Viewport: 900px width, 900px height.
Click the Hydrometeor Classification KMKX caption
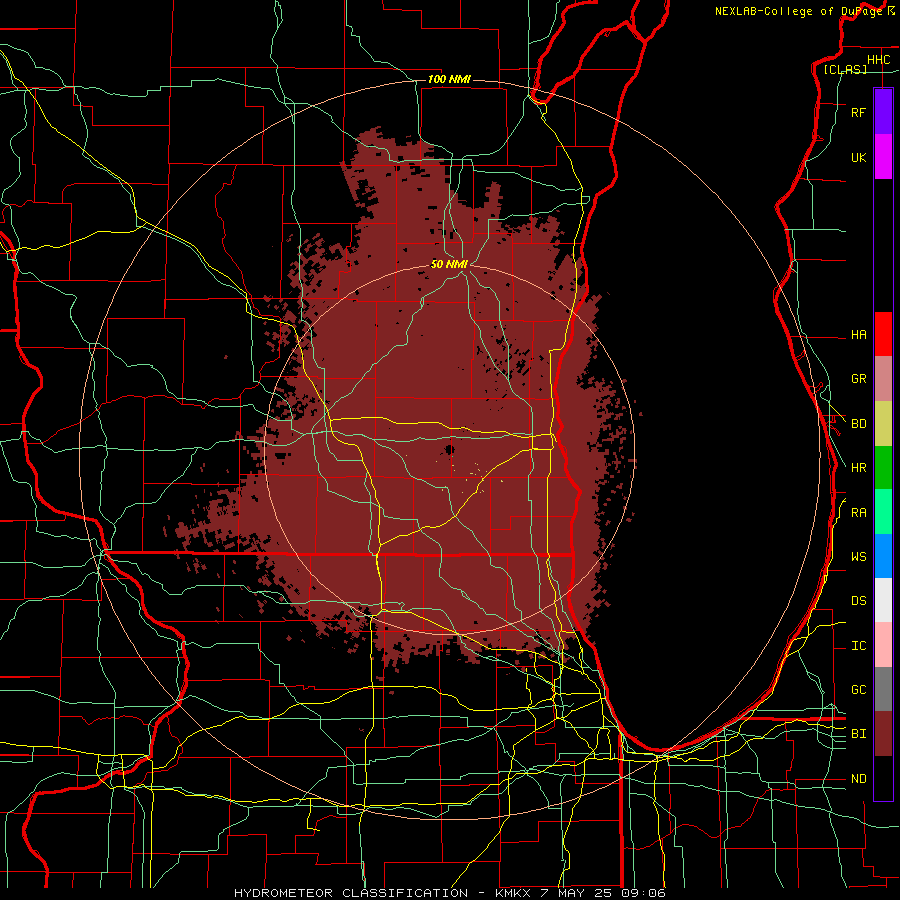(x=450, y=893)
